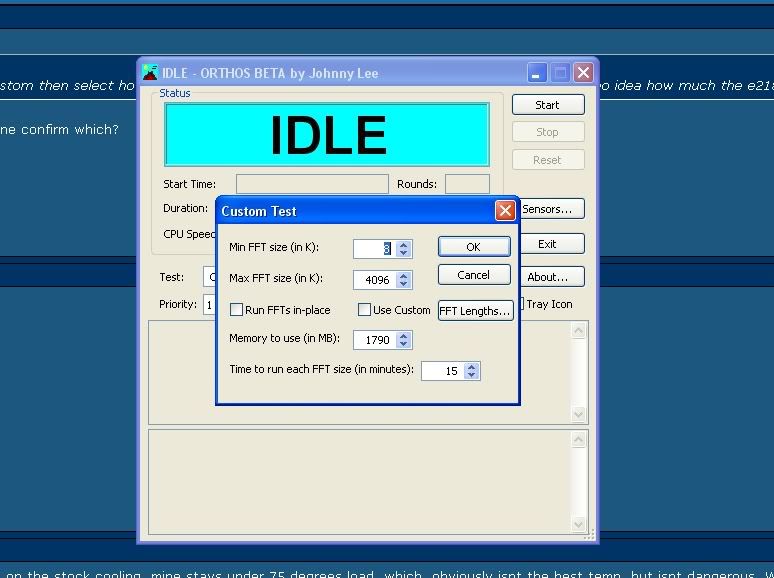Click the Exit button
The image size is (774, 578).
coord(547,244)
